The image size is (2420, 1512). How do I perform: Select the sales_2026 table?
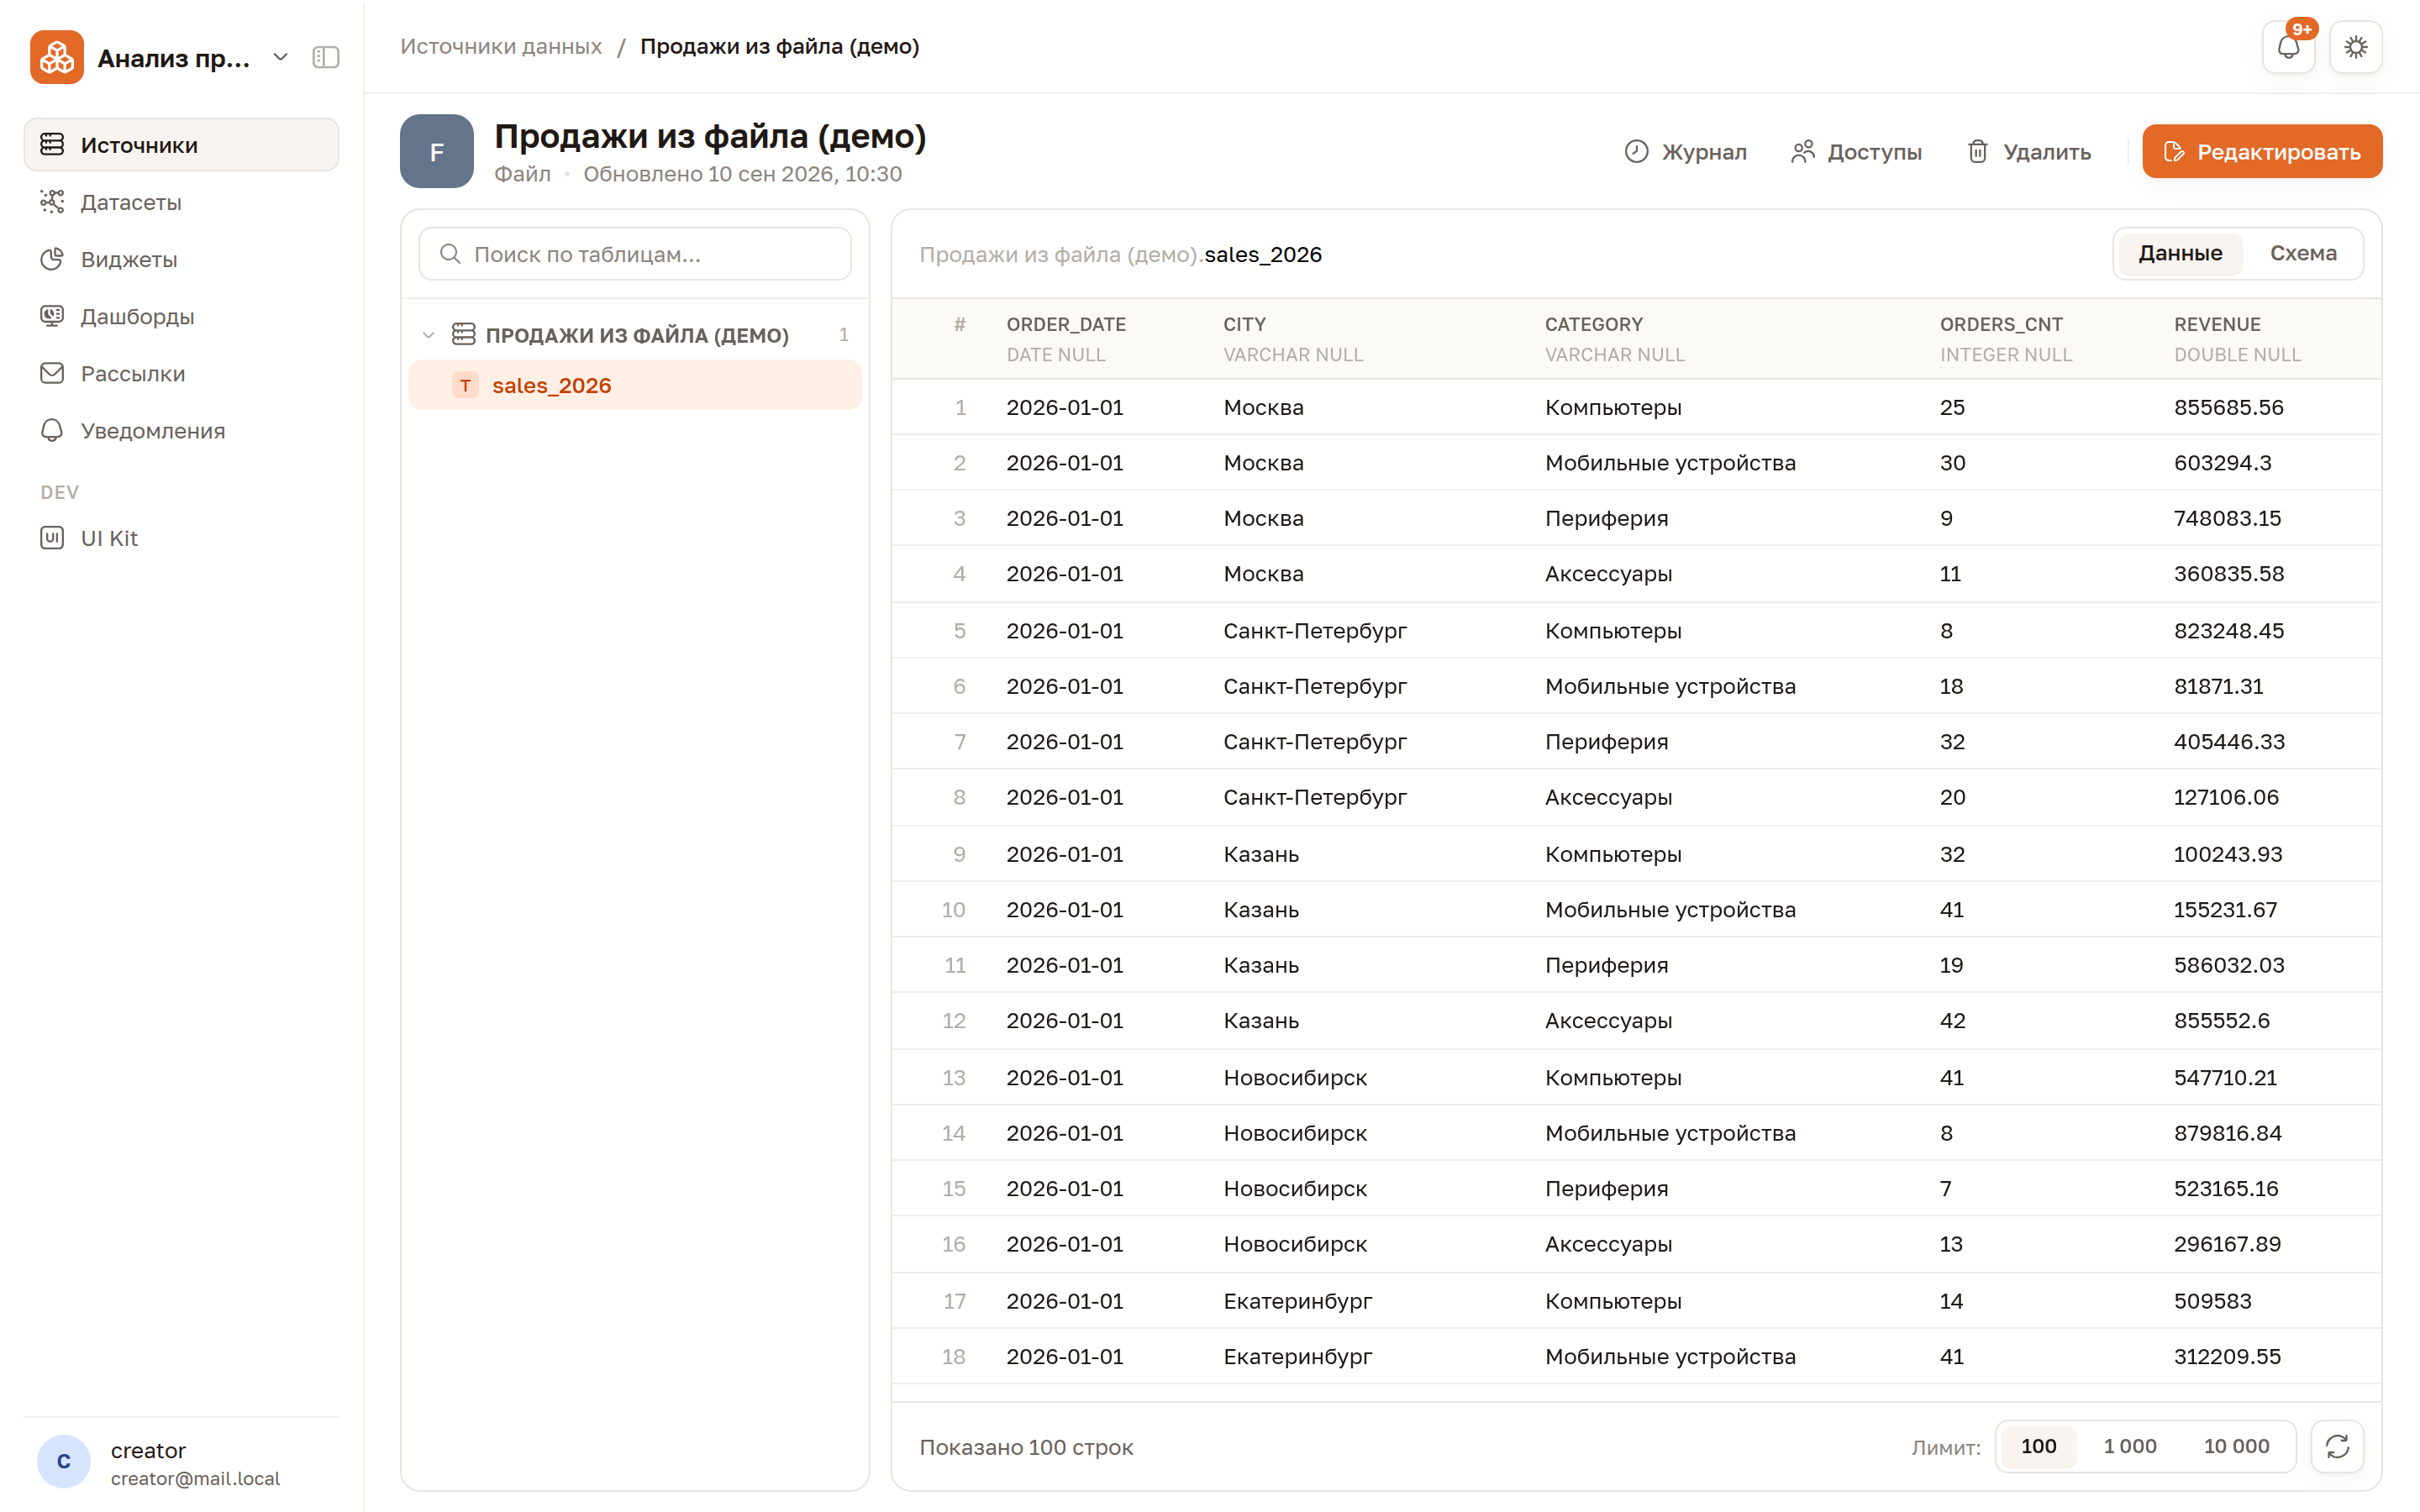635,385
